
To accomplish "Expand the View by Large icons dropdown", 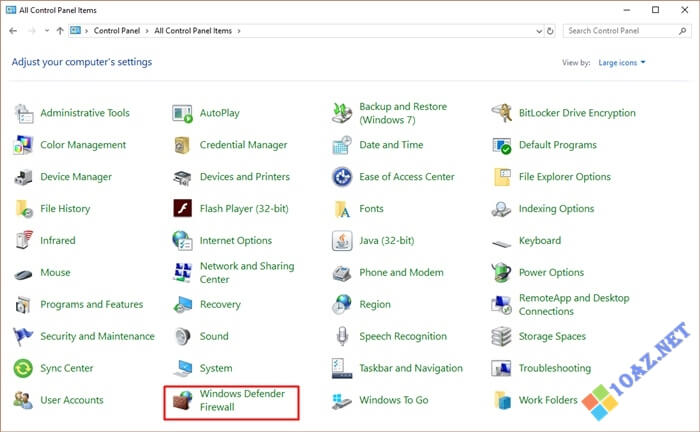I will pos(622,63).
